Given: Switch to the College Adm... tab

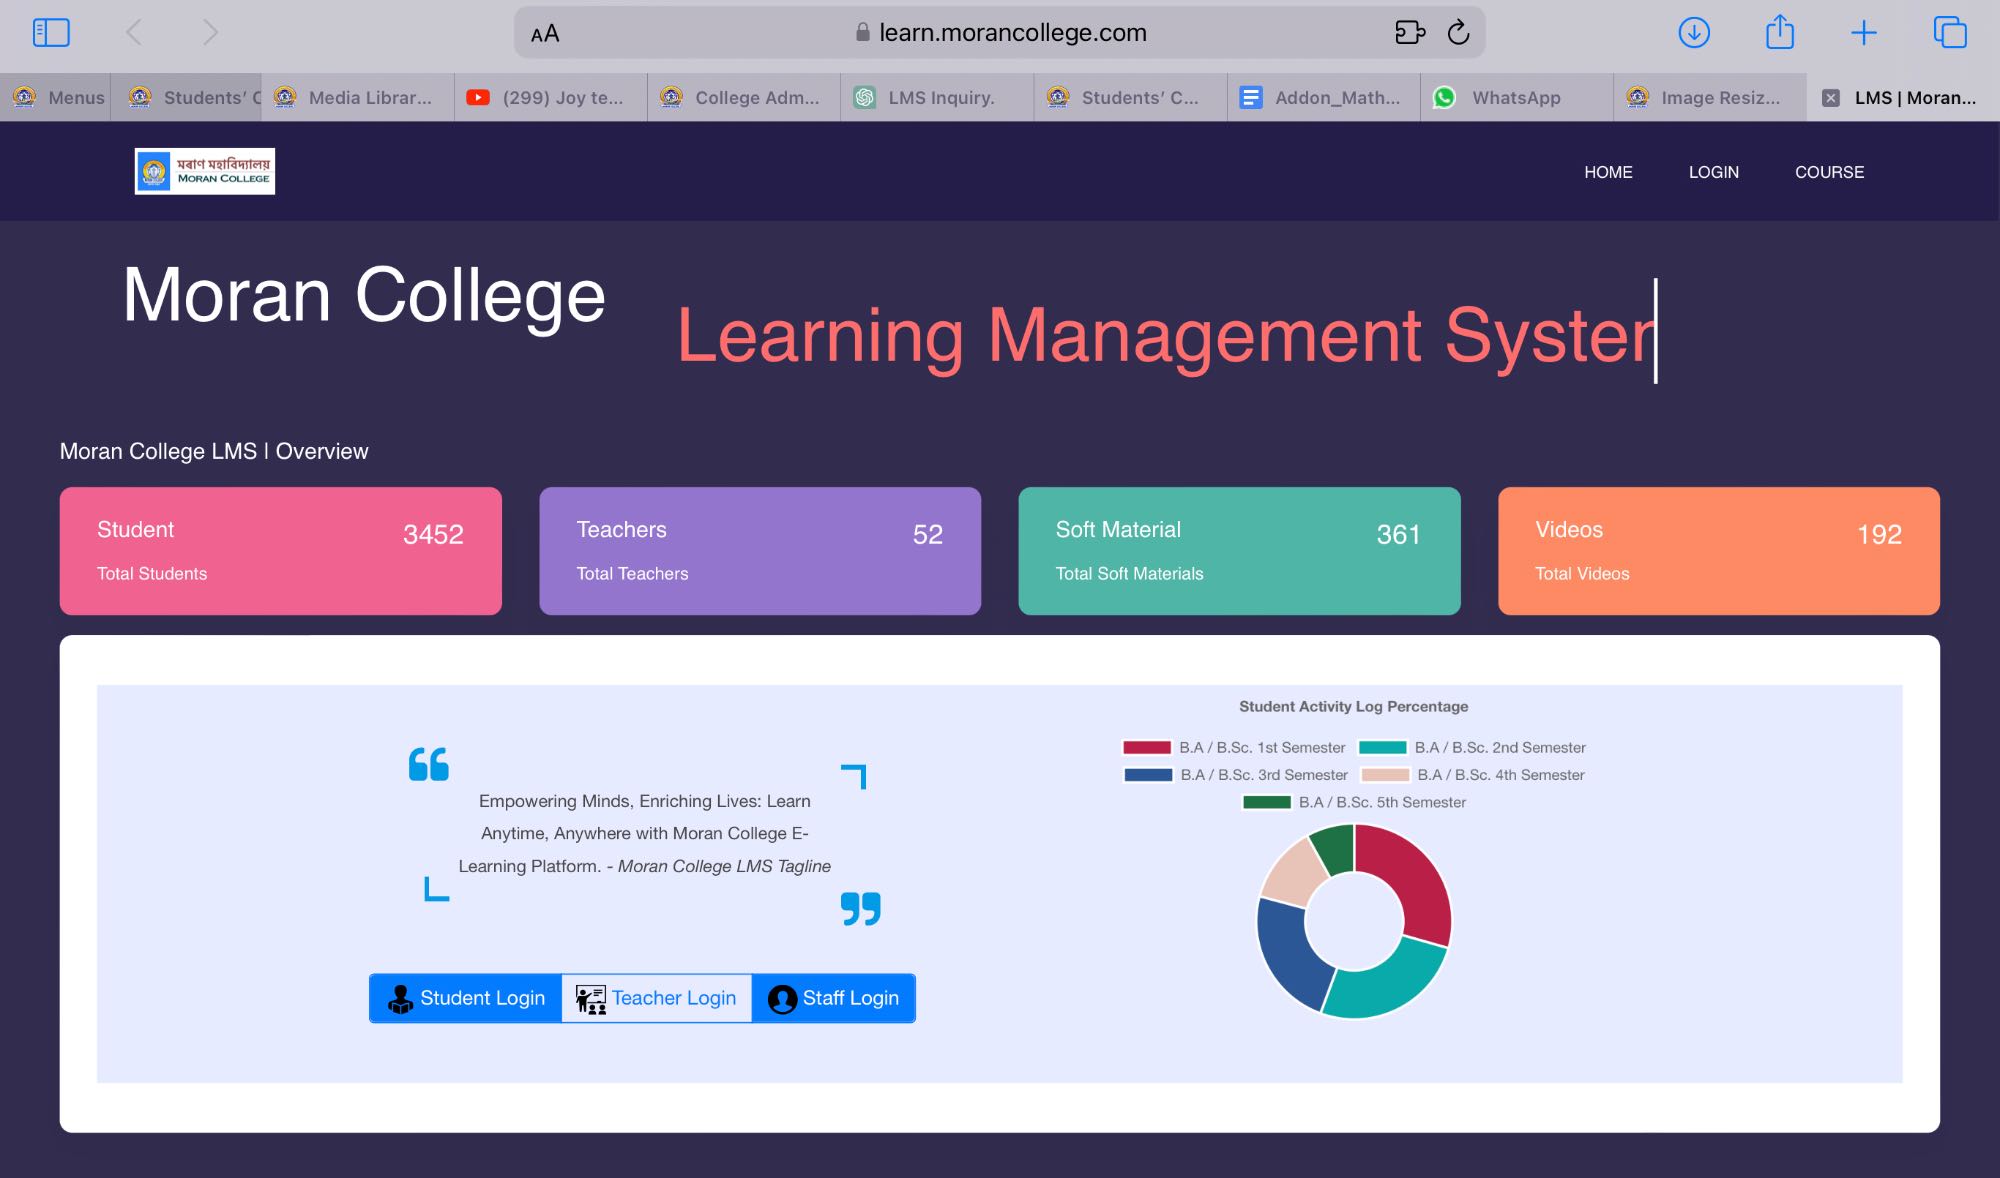Looking at the screenshot, I should [x=744, y=98].
